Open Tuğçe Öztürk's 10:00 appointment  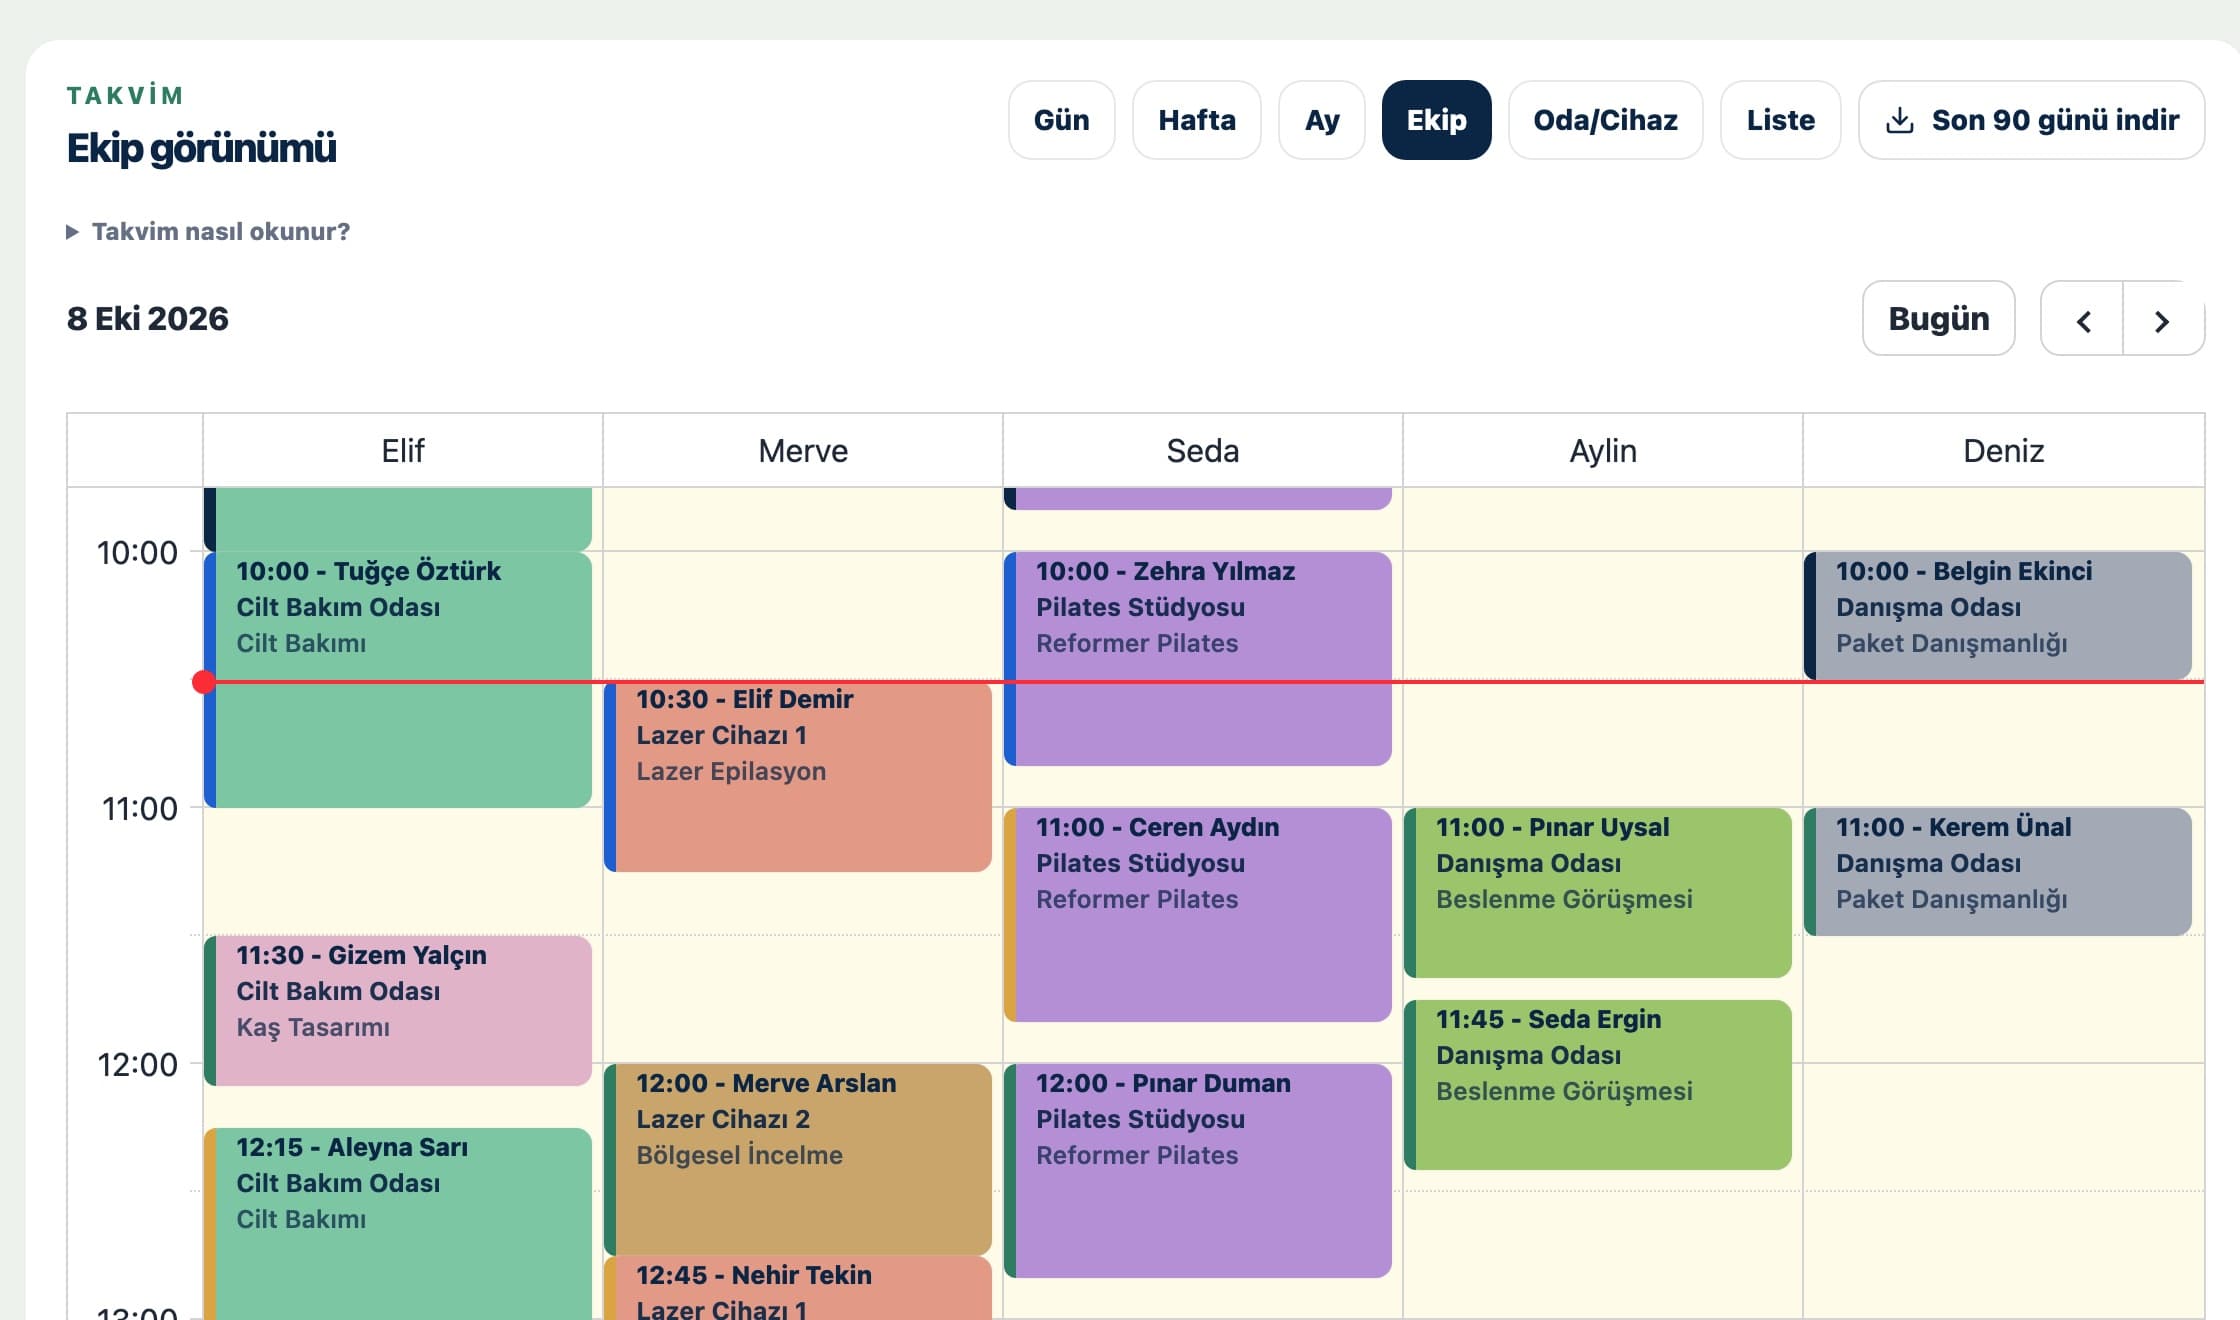(x=398, y=680)
